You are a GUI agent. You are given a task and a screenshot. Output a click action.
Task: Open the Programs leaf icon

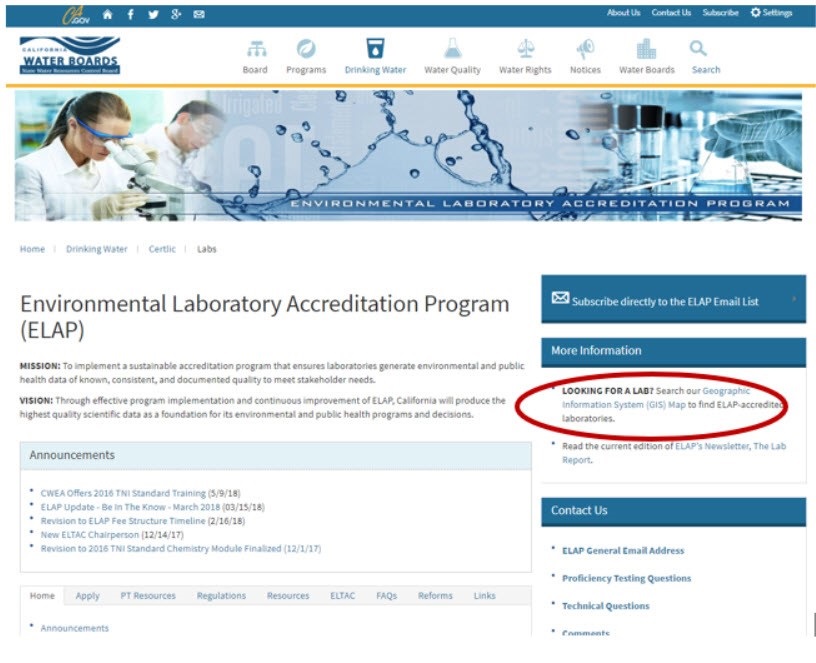pyautogui.click(x=306, y=49)
